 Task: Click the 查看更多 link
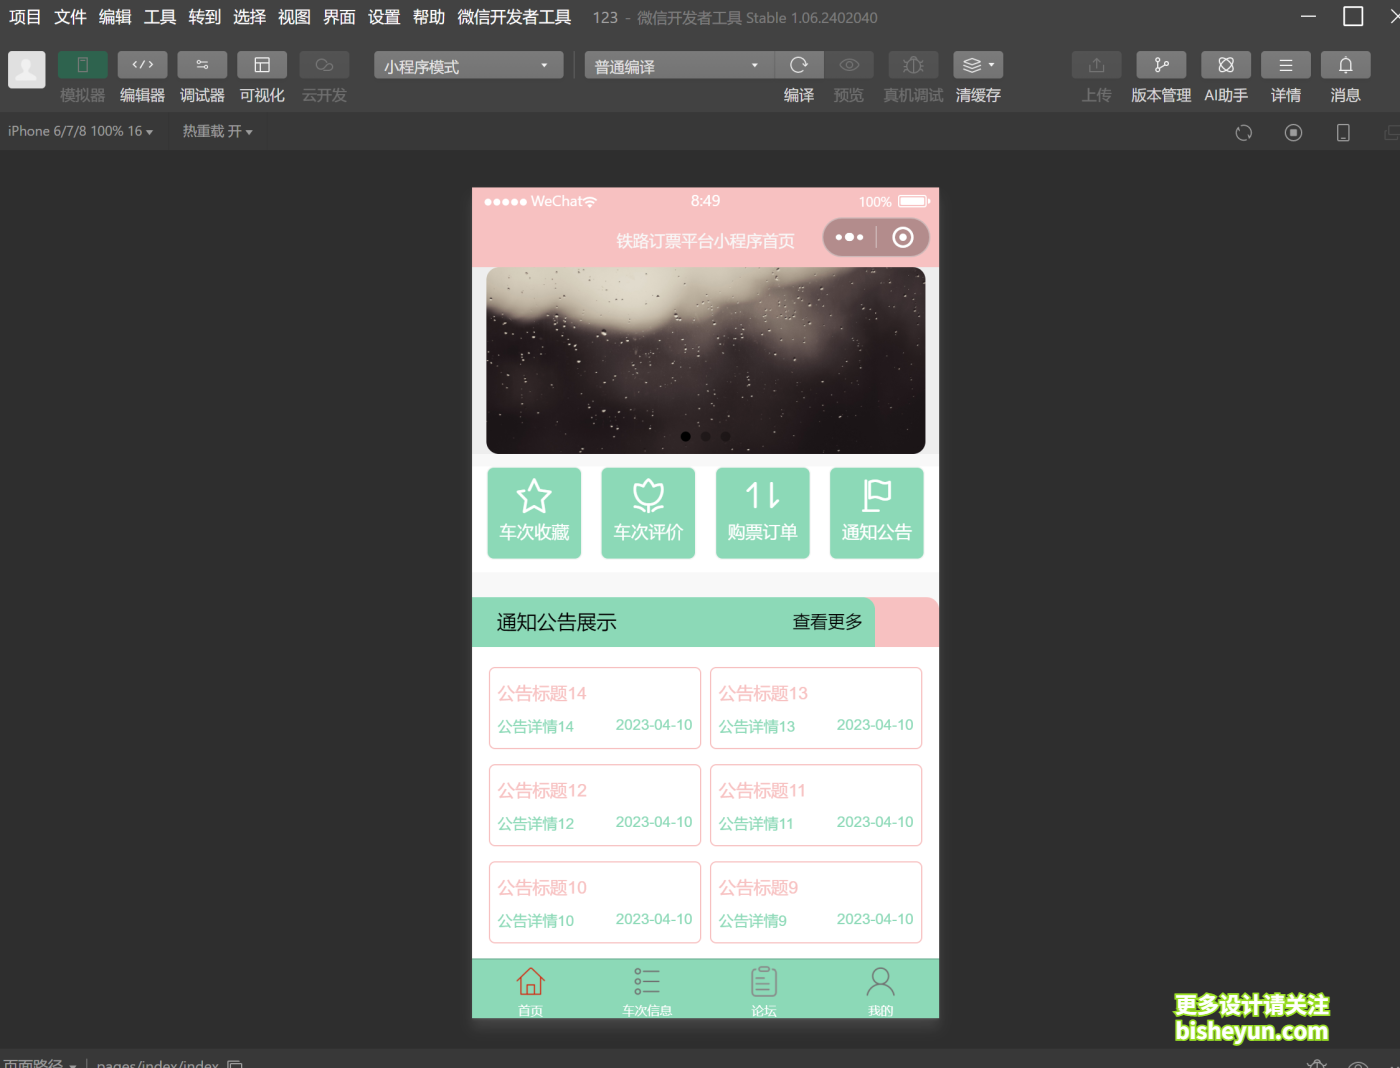827,622
